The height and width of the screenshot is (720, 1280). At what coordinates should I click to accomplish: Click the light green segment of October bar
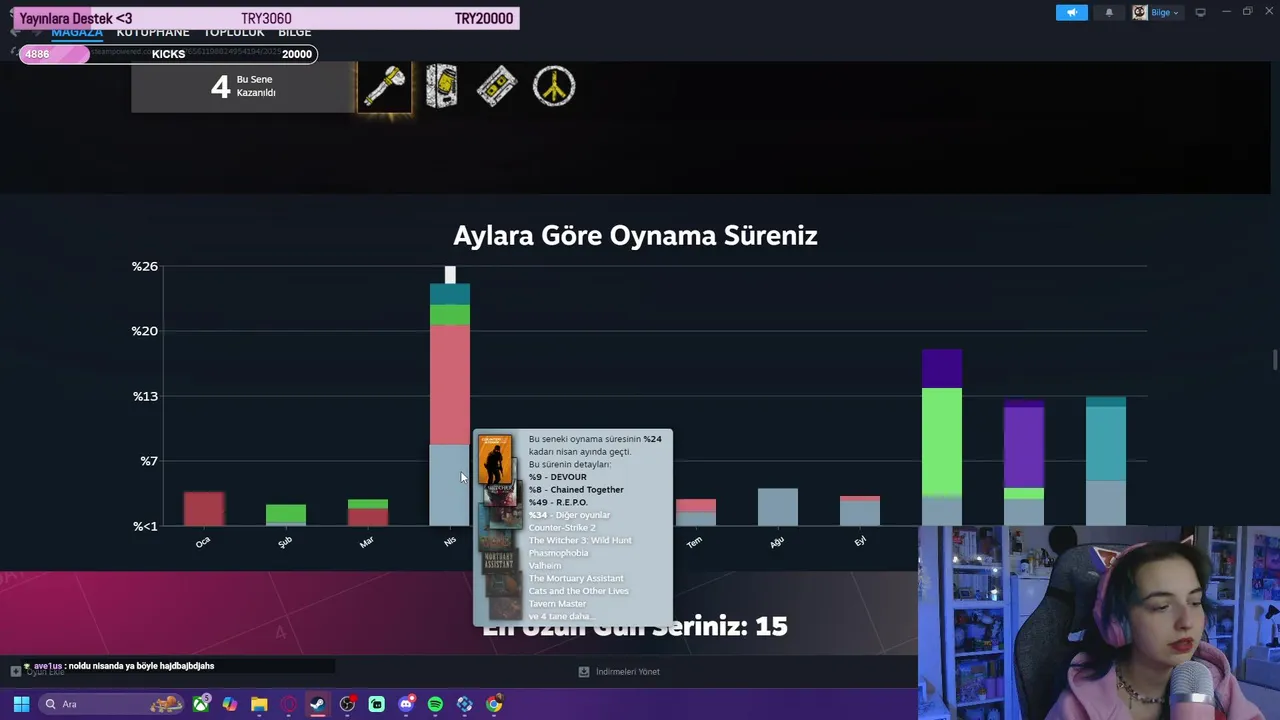(942, 442)
